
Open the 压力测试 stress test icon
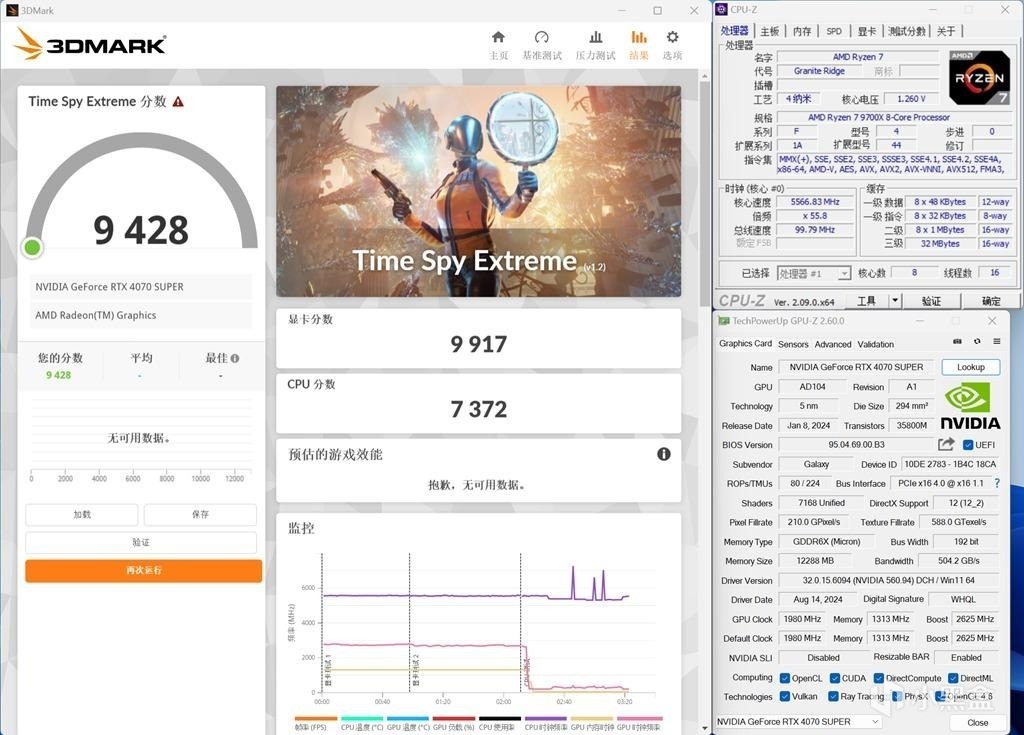596,37
